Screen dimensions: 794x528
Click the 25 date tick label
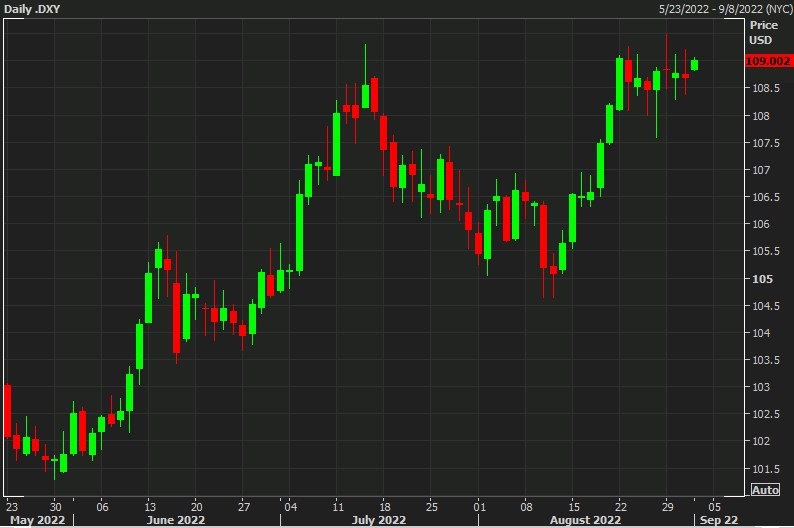pyautogui.click(x=431, y=507)
